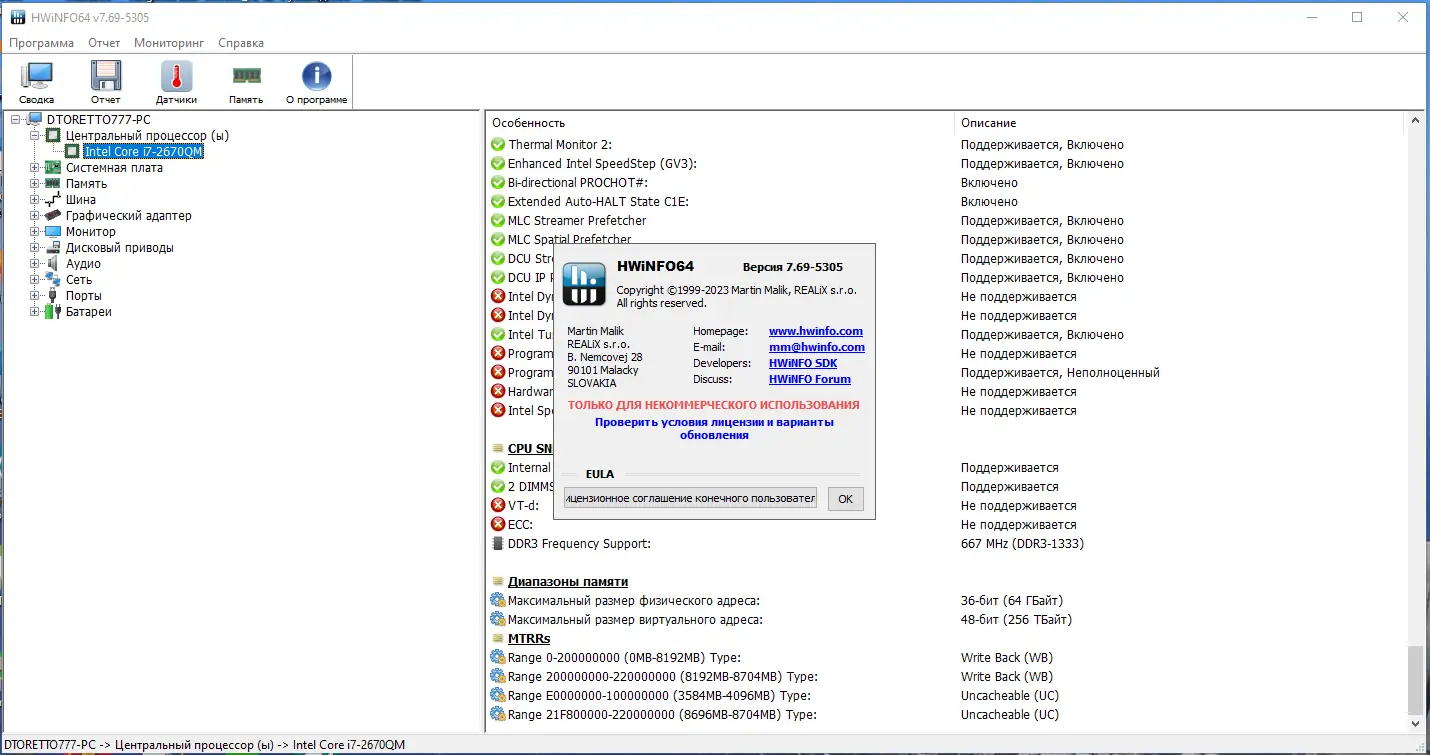
Task: Expand the Дисковые приводы node
Action: (x=35, y=248)
